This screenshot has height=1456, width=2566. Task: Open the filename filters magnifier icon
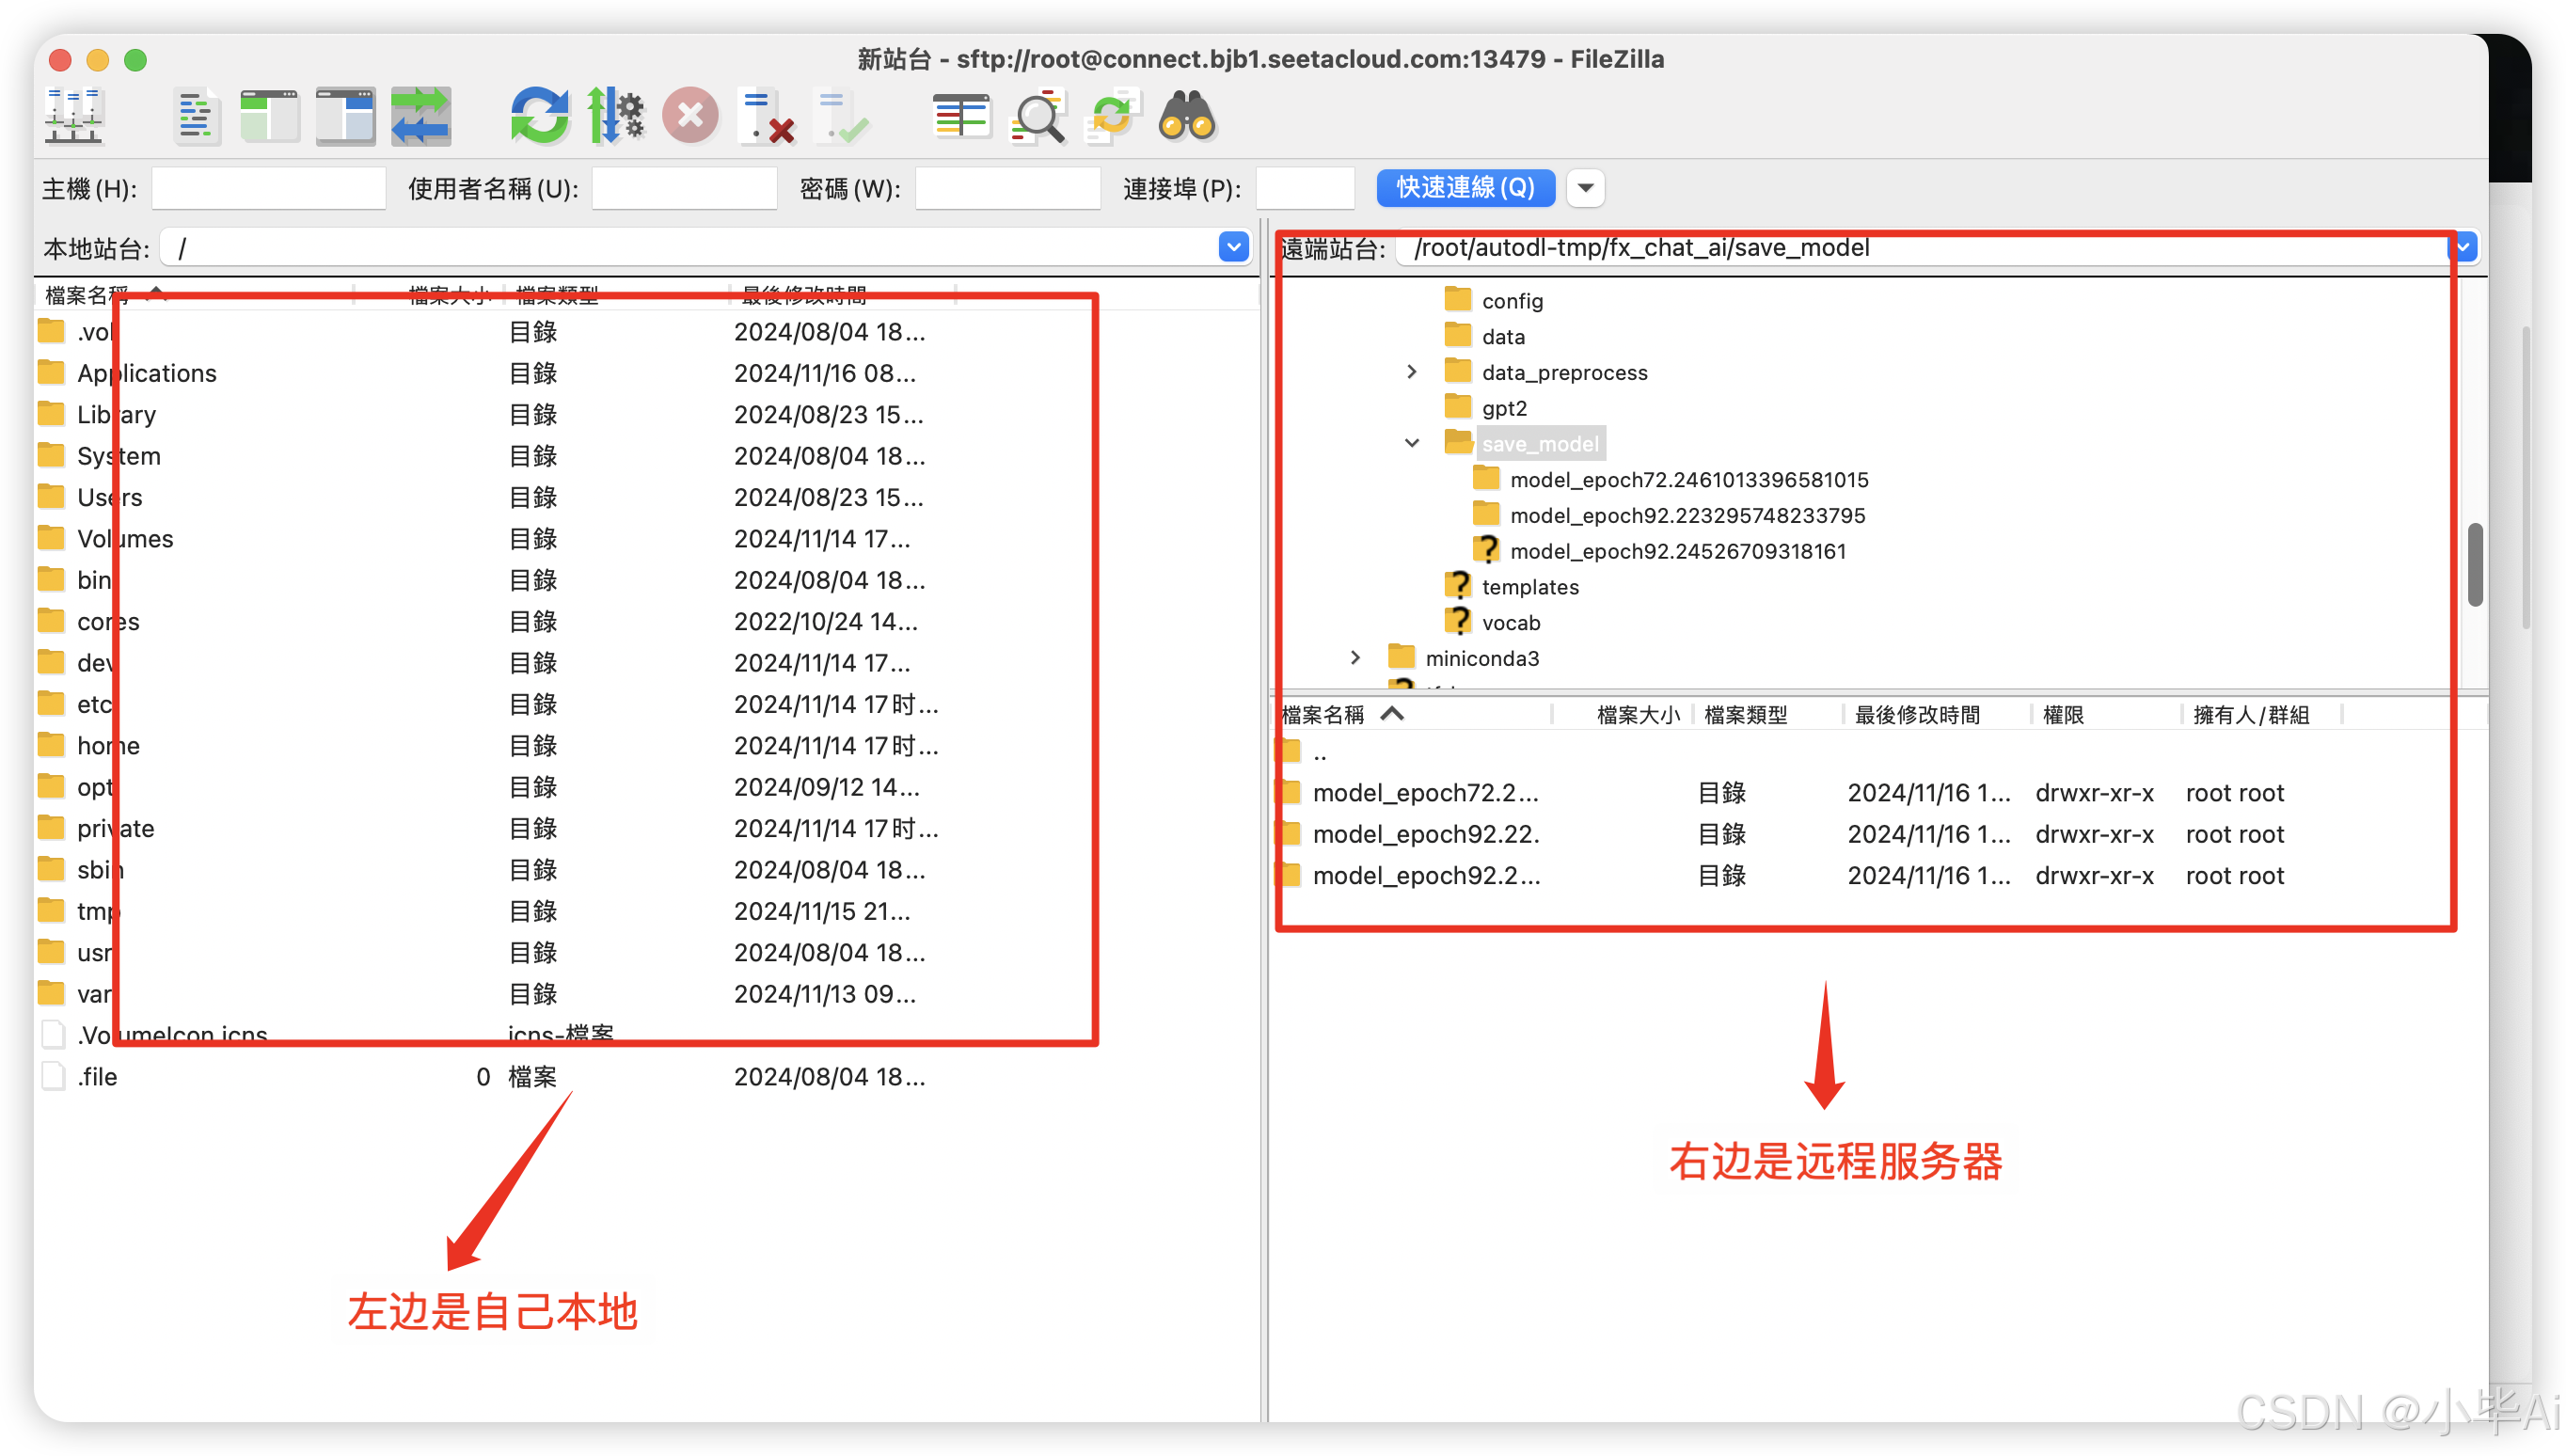click(1038, 117)
